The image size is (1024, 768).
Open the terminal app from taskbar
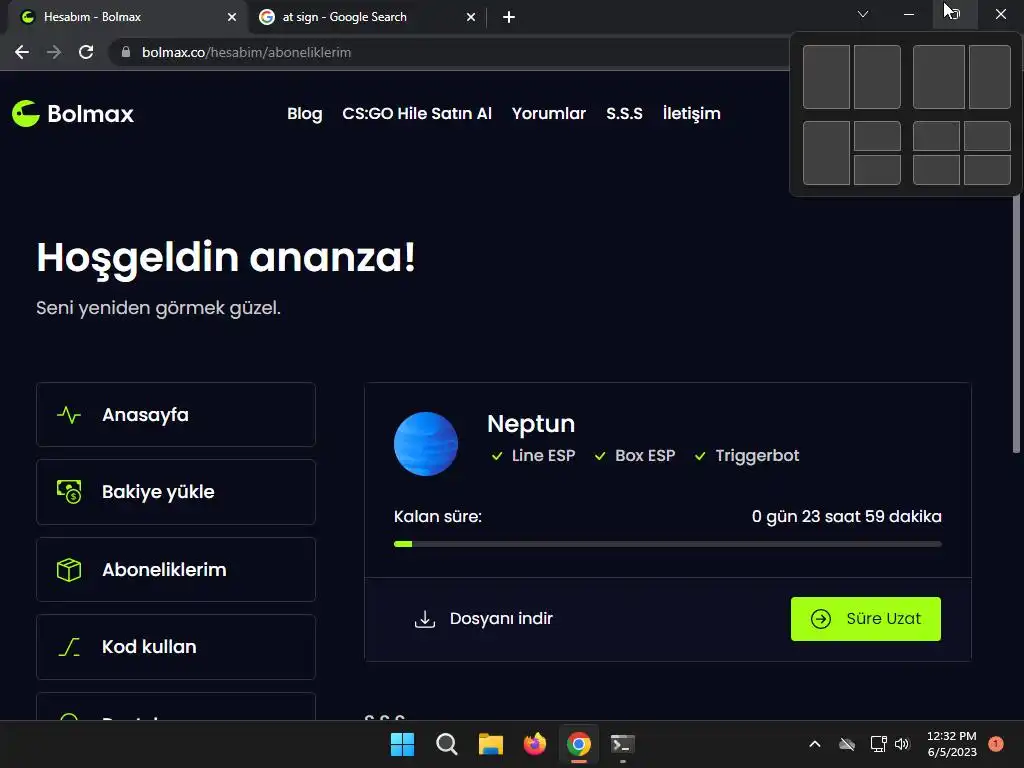(x=622, y=744)
